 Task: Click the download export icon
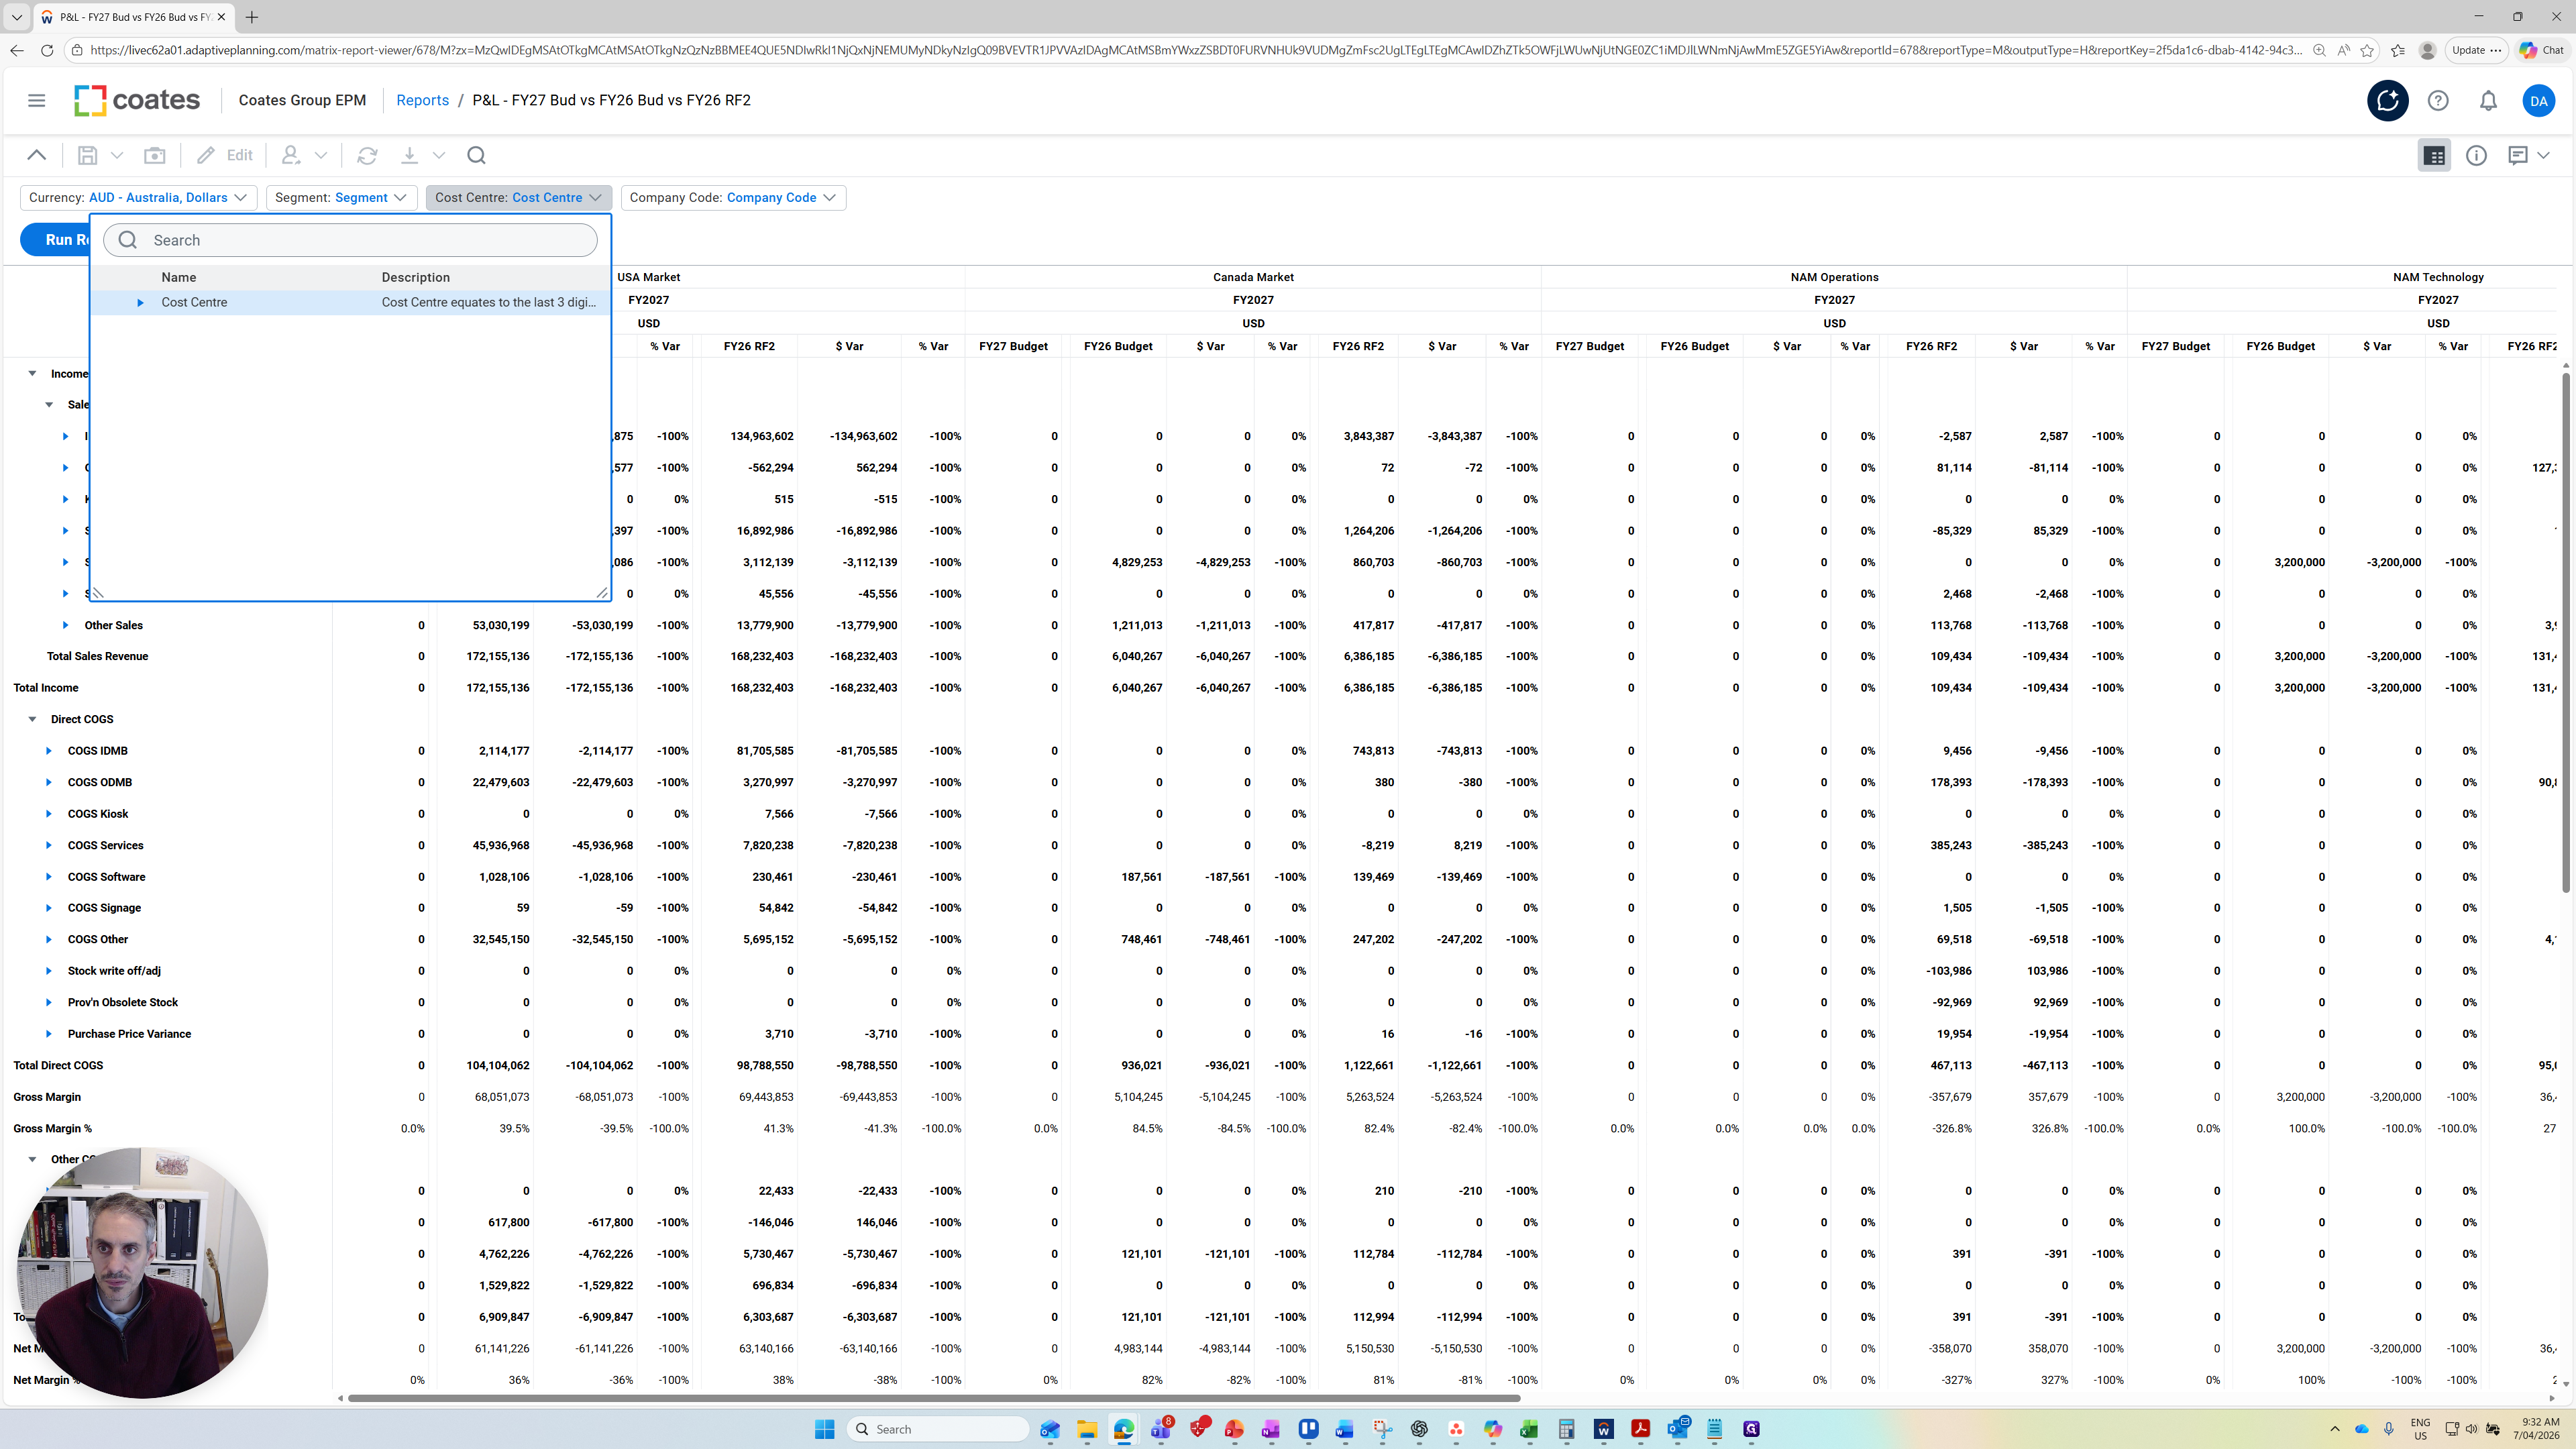[x=409, y=155]
